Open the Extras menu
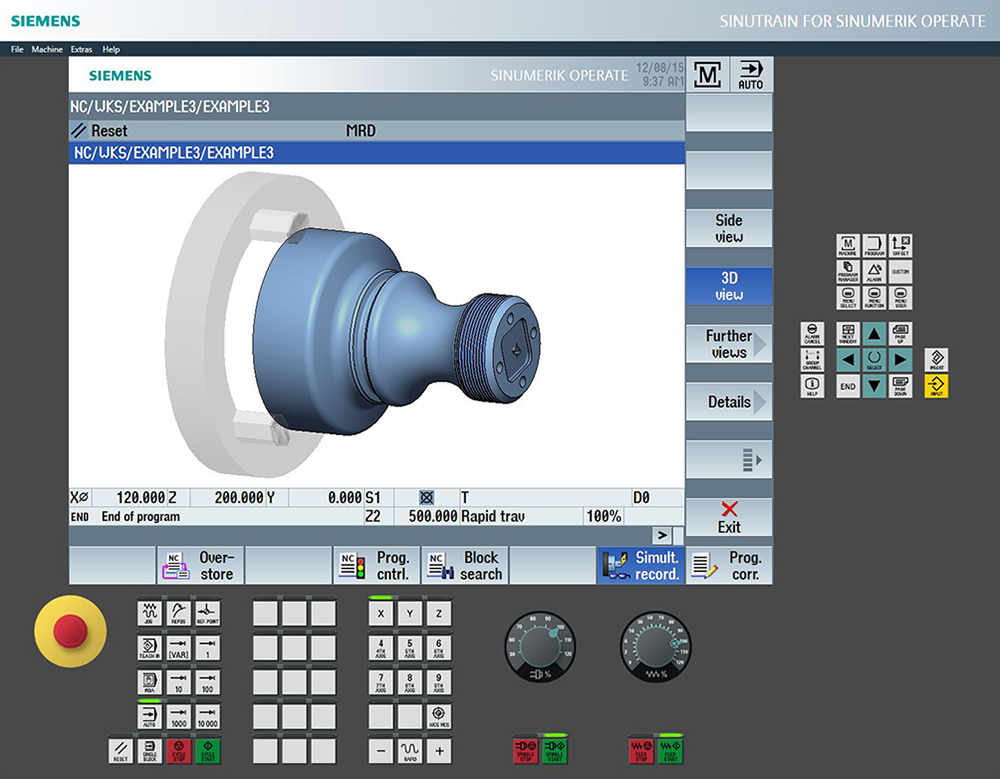Viewport: 1000px width, 779px height. [81, 49]
